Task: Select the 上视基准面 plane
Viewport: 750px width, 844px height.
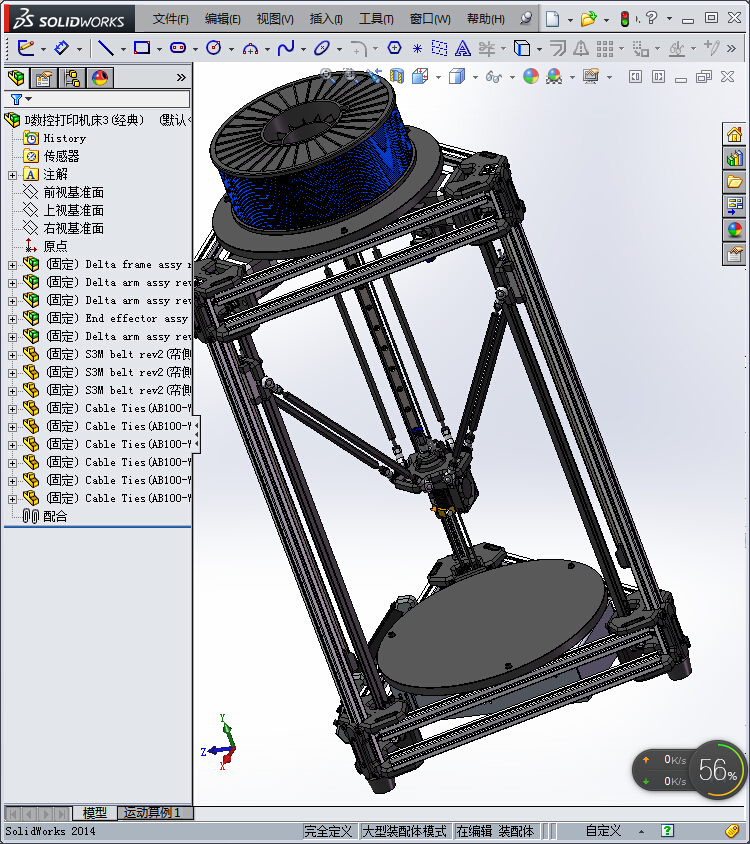Action: (x=73, y=210)
